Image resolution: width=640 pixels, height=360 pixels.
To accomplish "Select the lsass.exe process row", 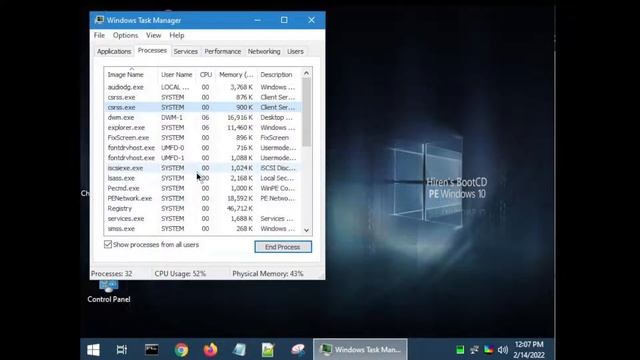I will click(203, 178).
